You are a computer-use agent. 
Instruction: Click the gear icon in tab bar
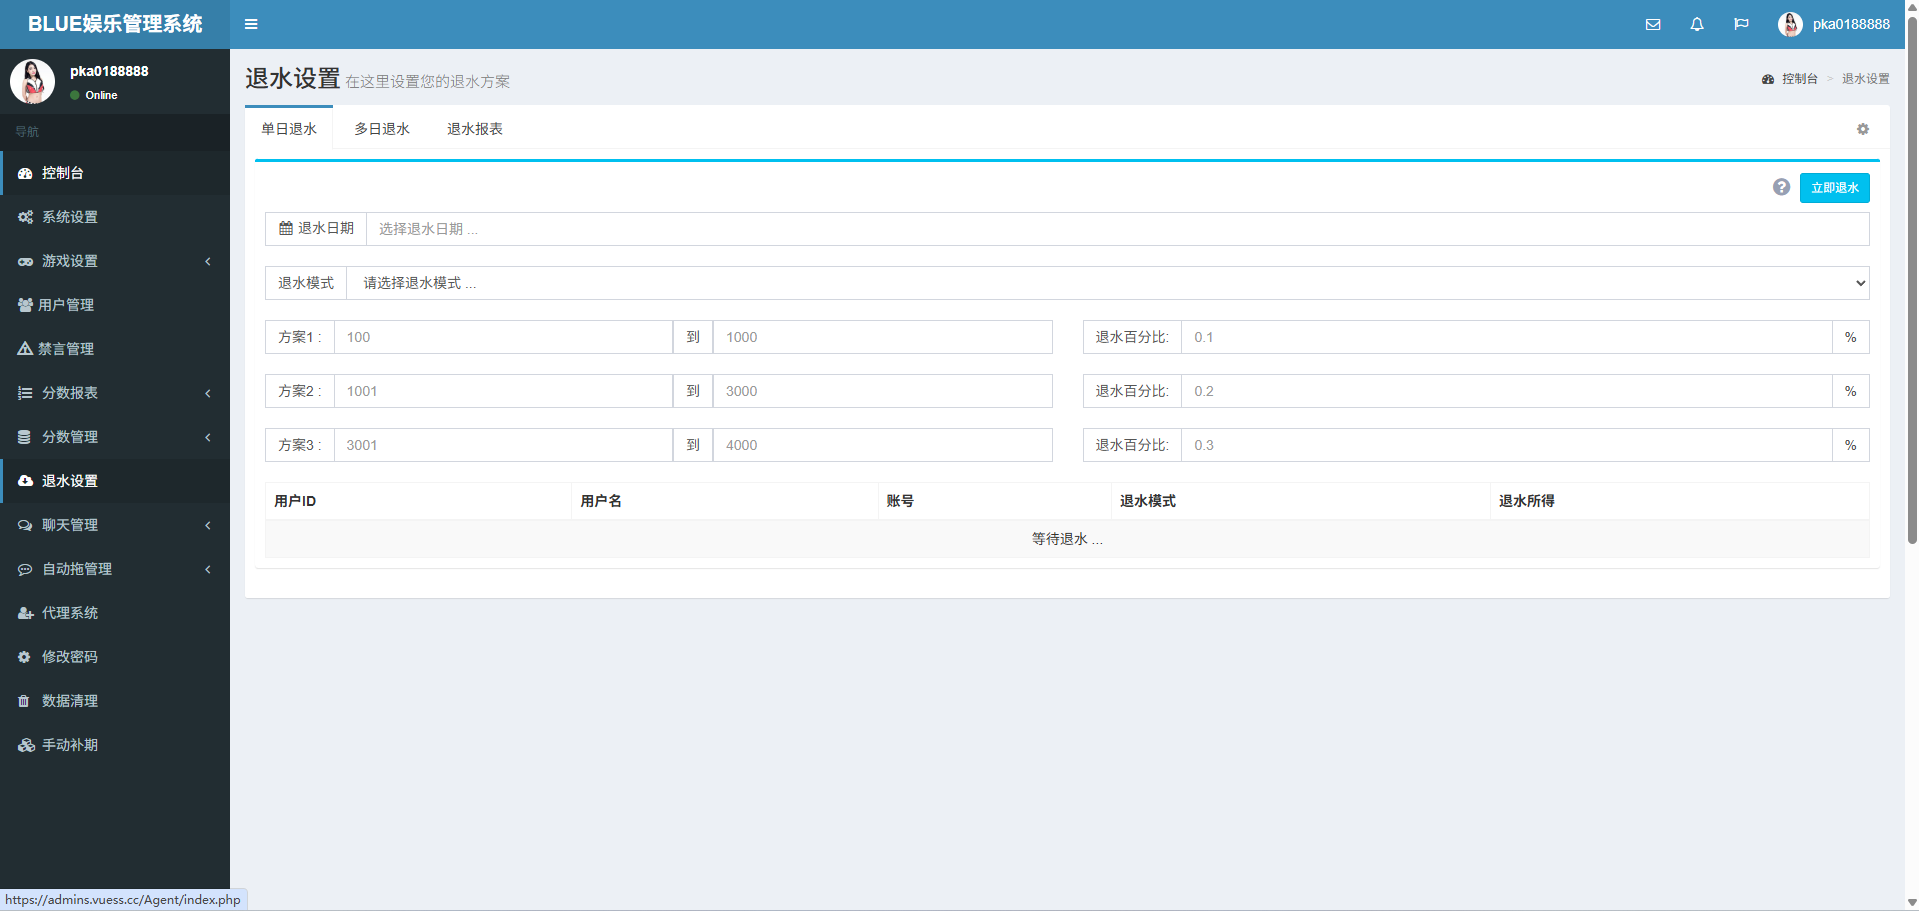pyautogui.click(x=1863, y=129)
